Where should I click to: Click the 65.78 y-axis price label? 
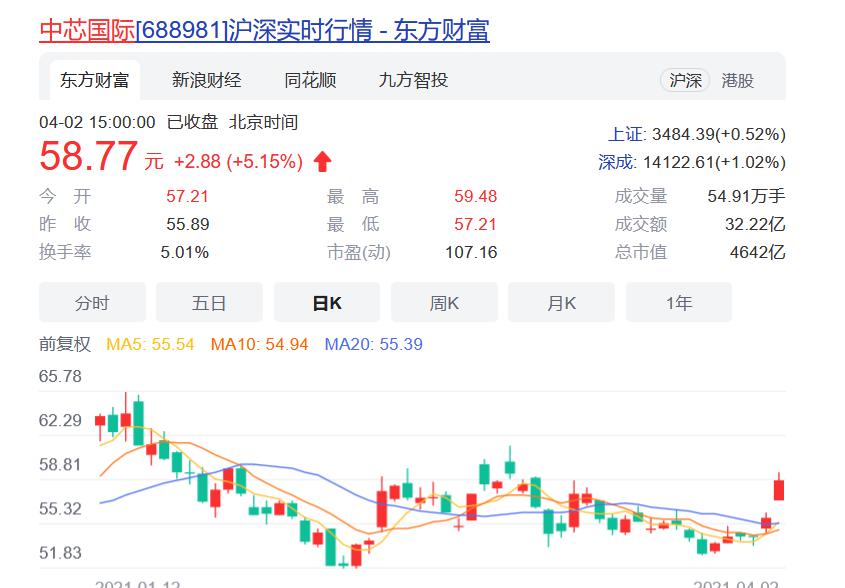point(60,376)
